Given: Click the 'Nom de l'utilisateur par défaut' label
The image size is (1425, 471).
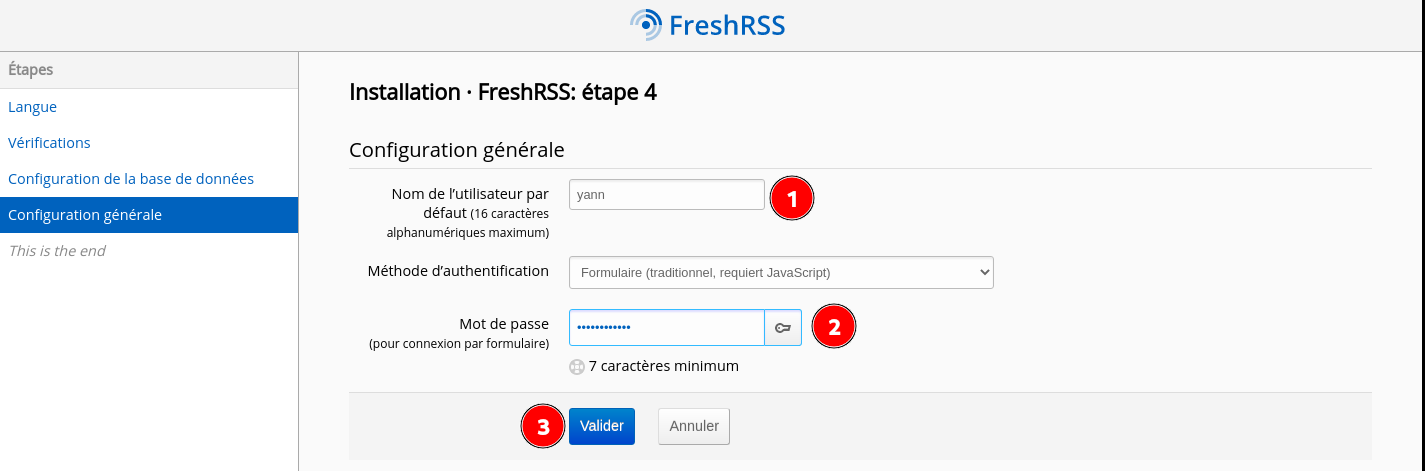Looking at the screenshot, I should coord(470,194).
